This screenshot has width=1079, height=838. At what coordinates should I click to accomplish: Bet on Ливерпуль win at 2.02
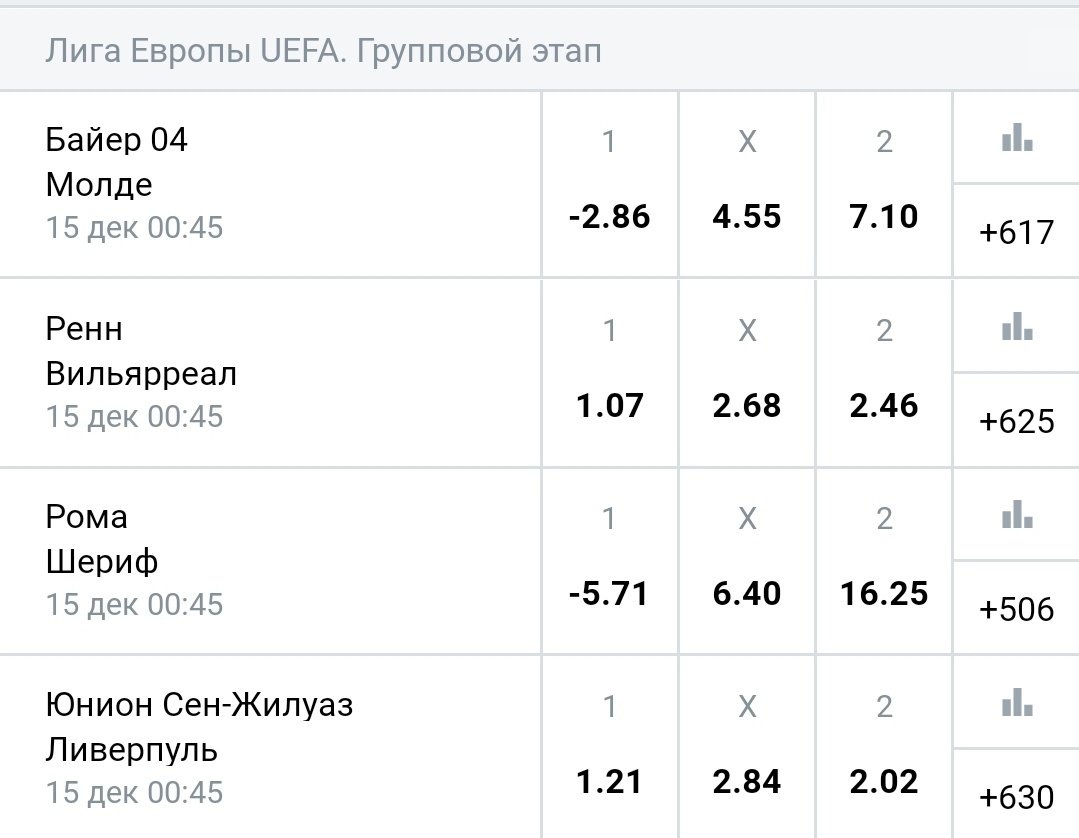884,781
